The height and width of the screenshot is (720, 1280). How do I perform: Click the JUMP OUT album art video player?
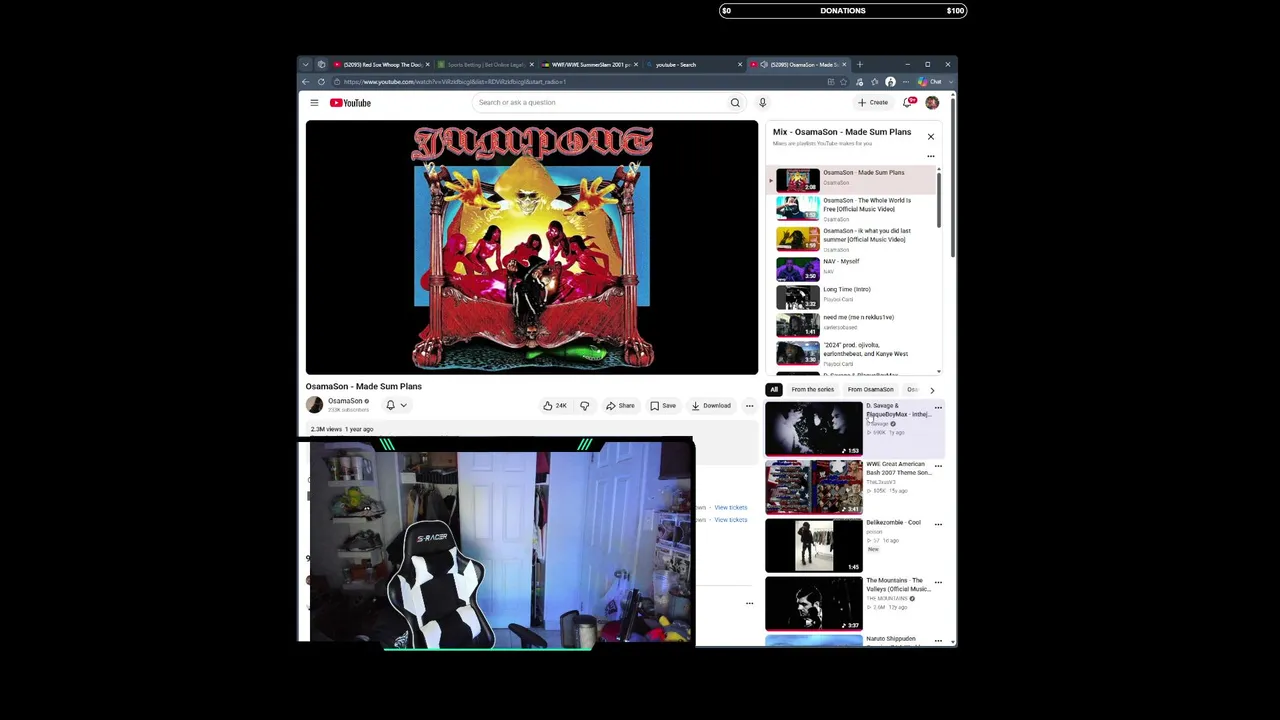point(532,247)
